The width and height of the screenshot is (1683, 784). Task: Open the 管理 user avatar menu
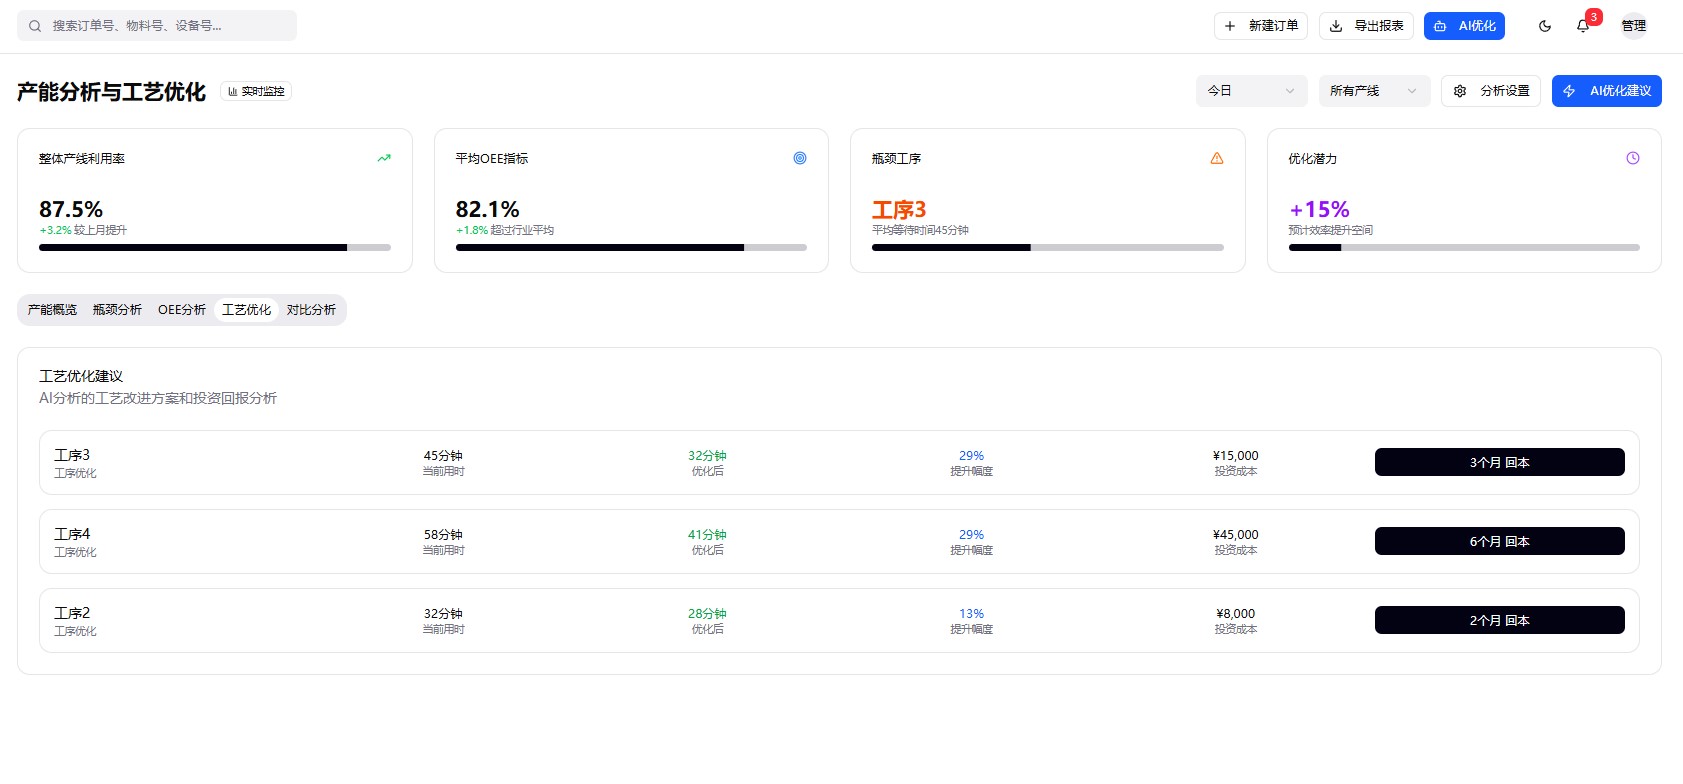(x=1634, y=26)
